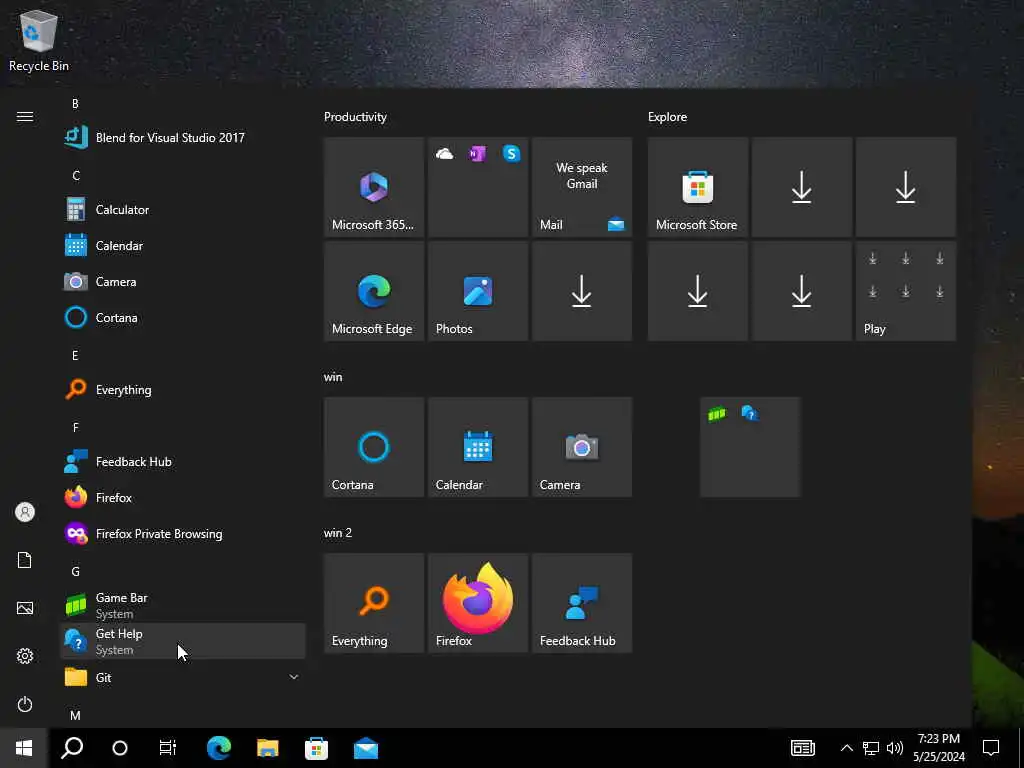
Task: Select the Recycle Bin on desktop
Action: [39, 40]
